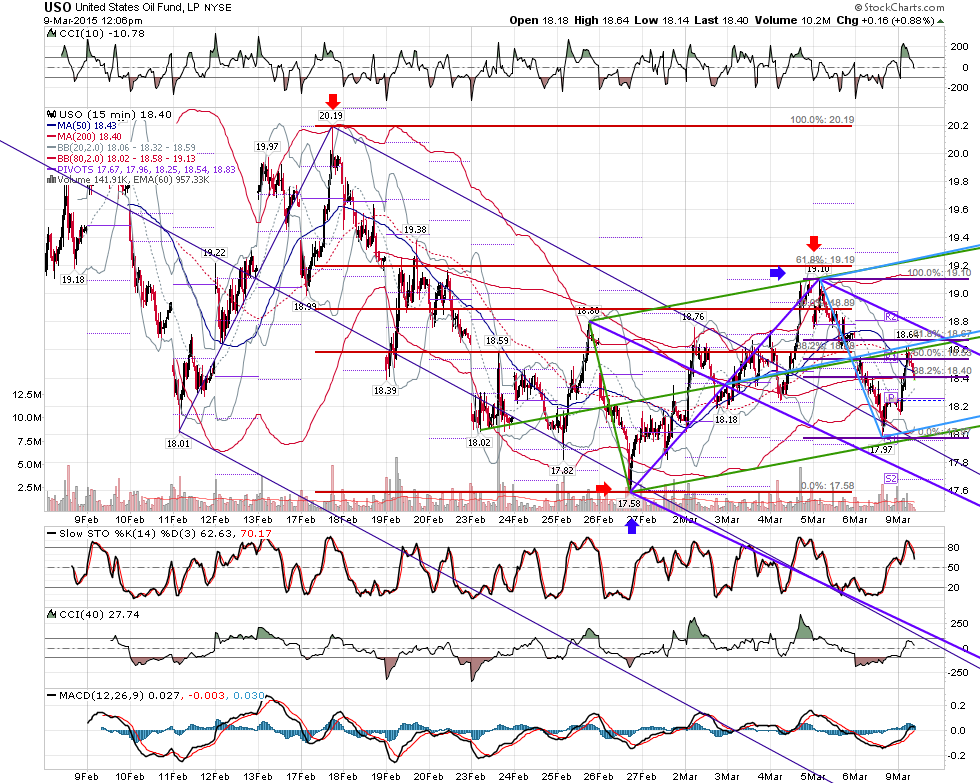Click the 19.97 price label
The width and height of the screenshot is (980, 783).
click(x=267, y=146)
